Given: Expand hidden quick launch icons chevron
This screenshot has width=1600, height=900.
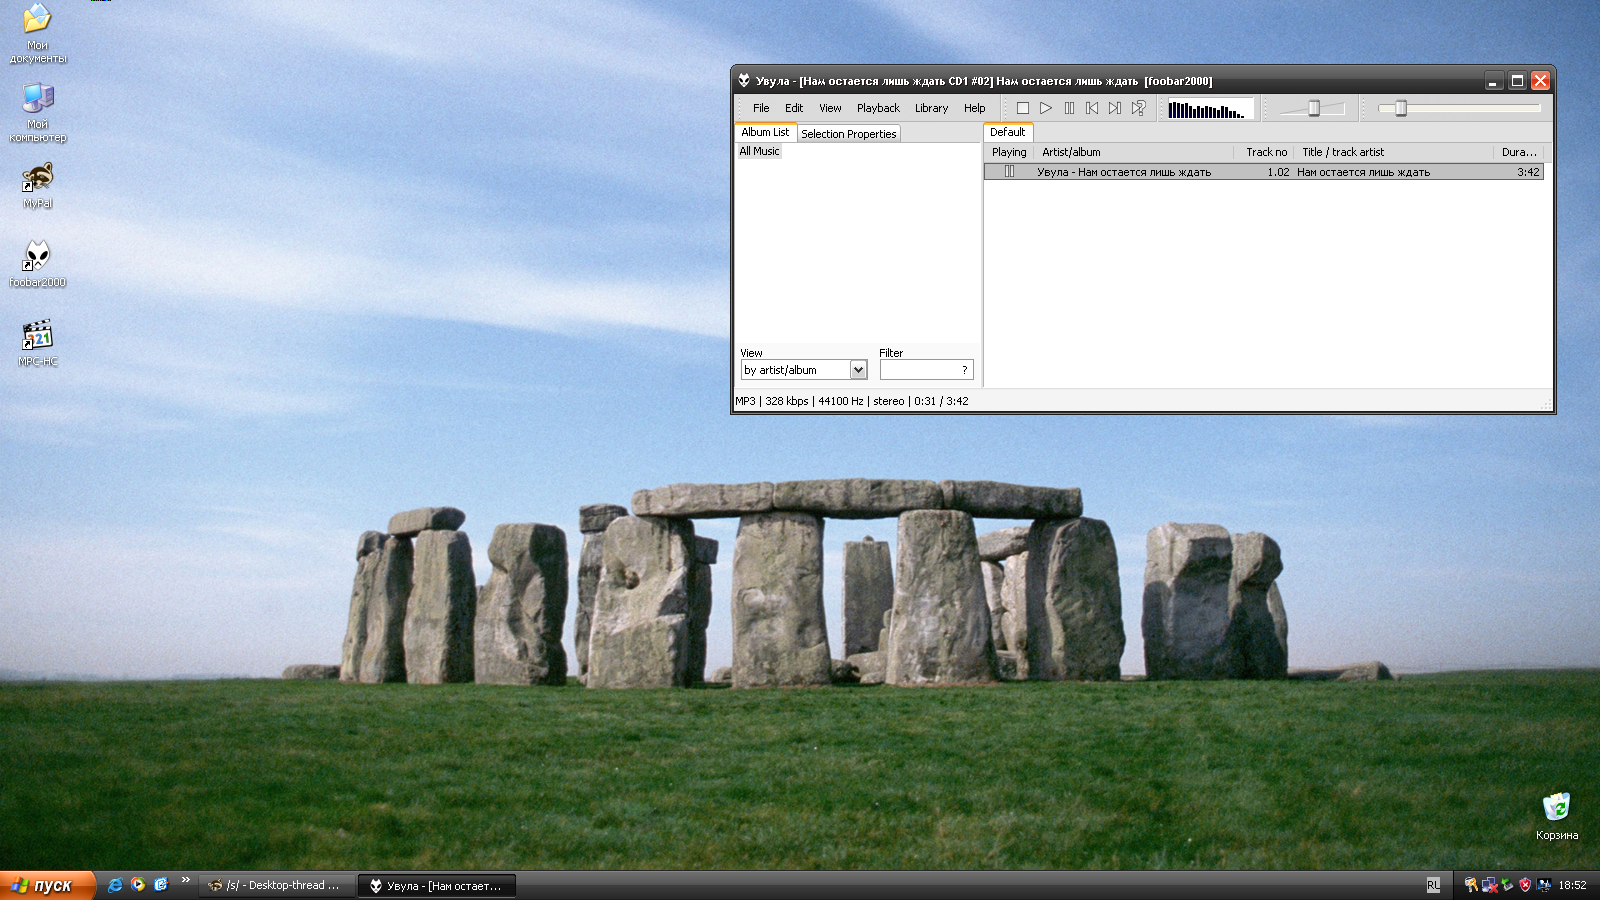Looking at the screenshot, I should [x=185, y=880].
